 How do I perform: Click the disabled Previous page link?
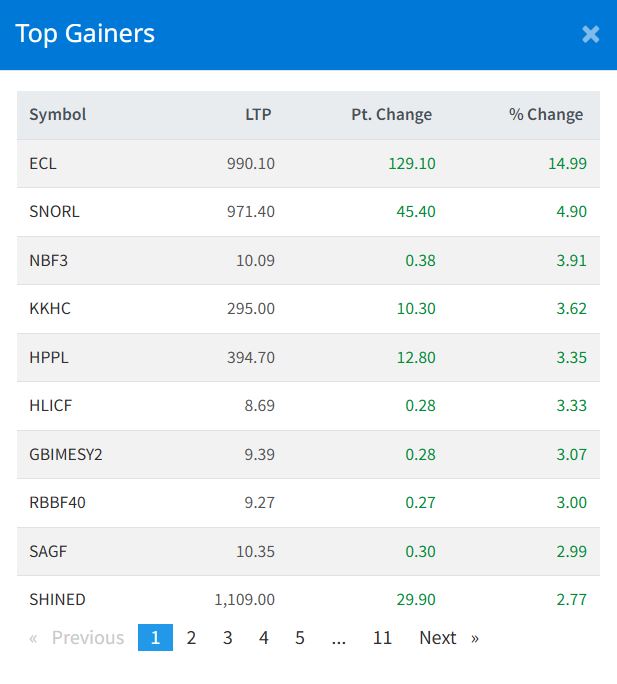tap(77, 637)
